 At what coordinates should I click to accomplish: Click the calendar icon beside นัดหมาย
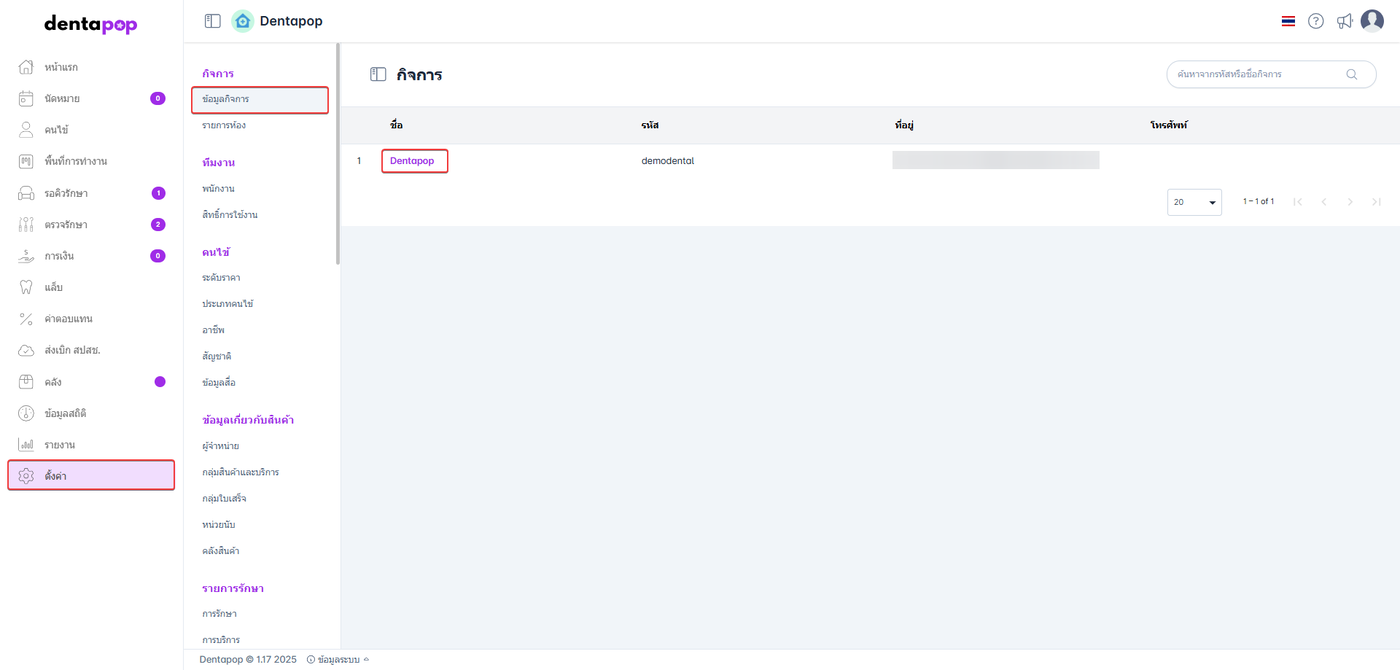click(27, 98)
